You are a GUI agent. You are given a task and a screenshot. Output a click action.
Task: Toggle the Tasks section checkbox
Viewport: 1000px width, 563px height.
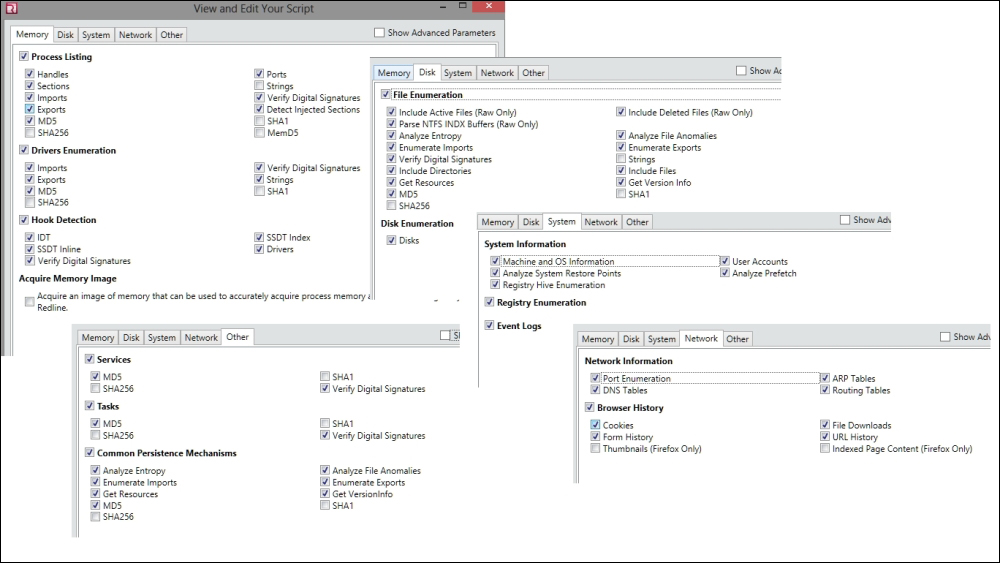click(89, 406)
